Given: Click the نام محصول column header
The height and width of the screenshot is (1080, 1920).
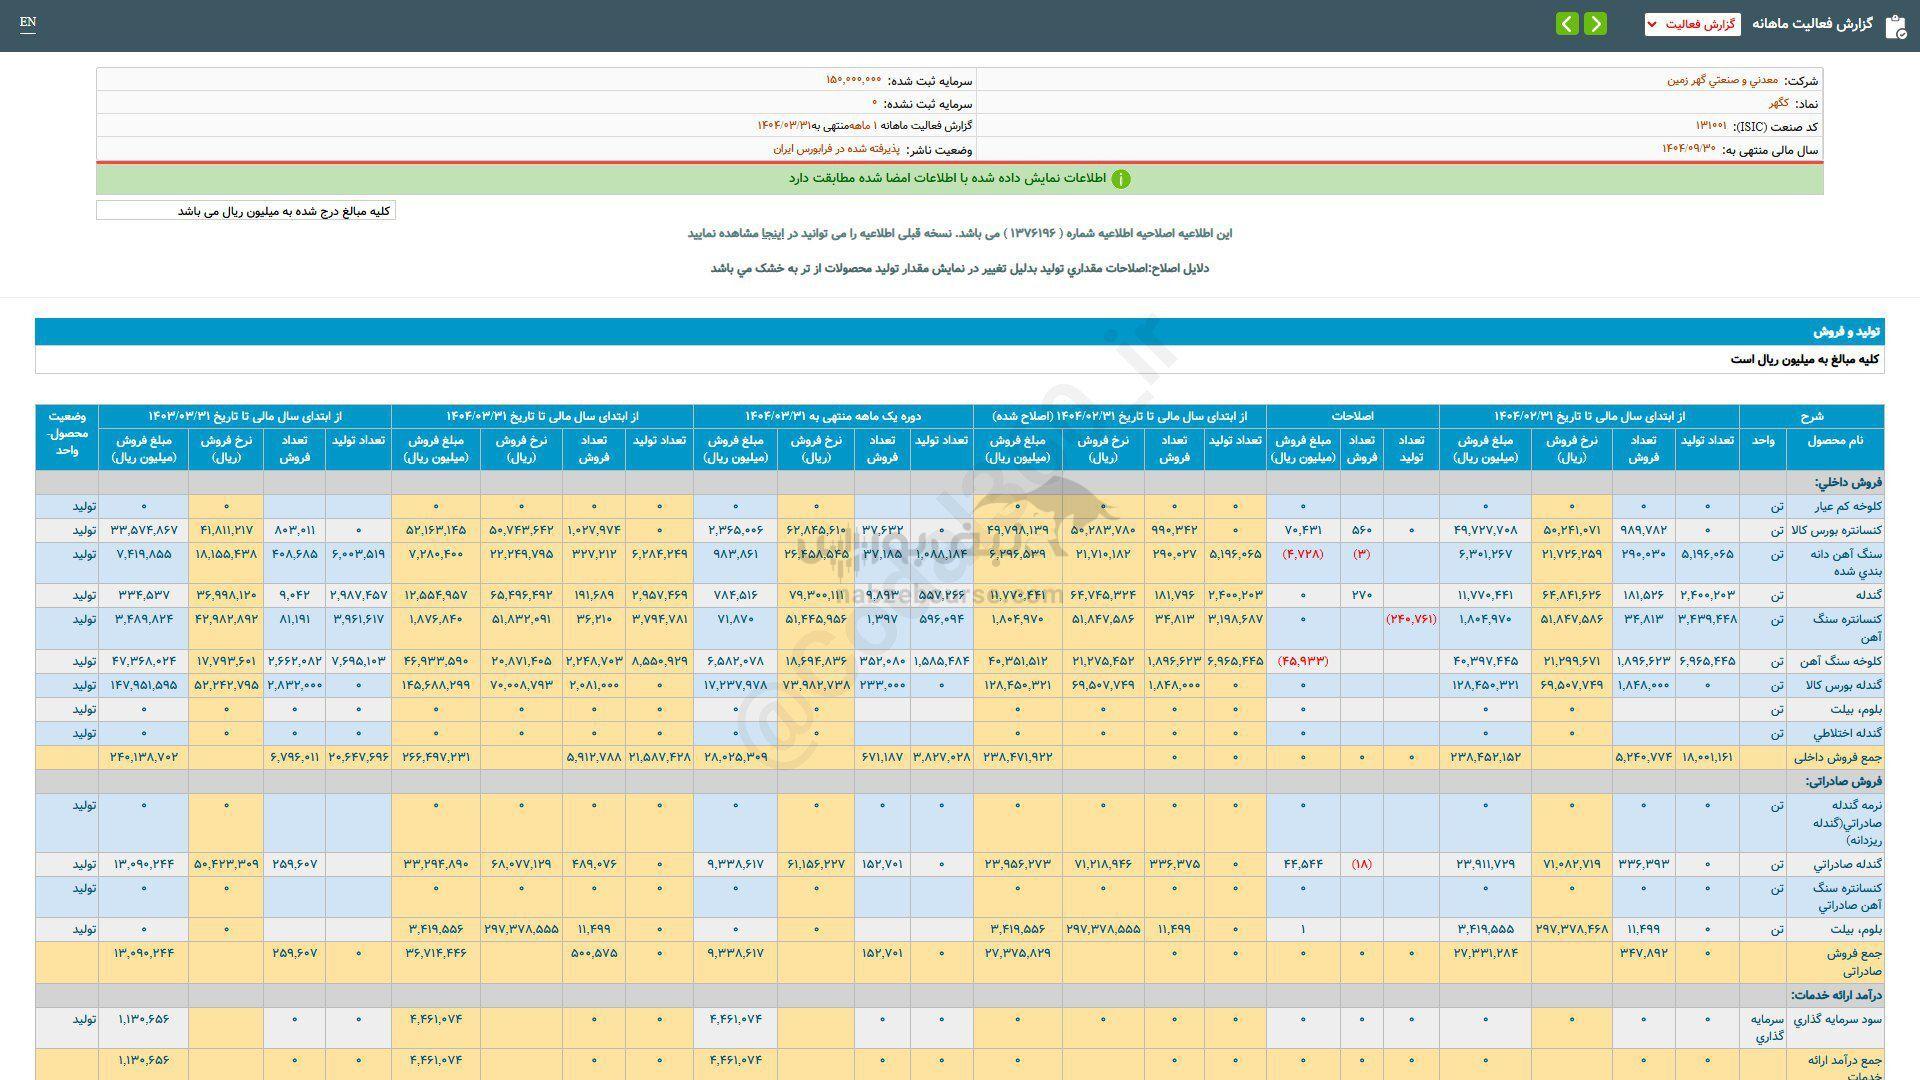Looking at the screenshot, I should click(x=1835, y=440).
